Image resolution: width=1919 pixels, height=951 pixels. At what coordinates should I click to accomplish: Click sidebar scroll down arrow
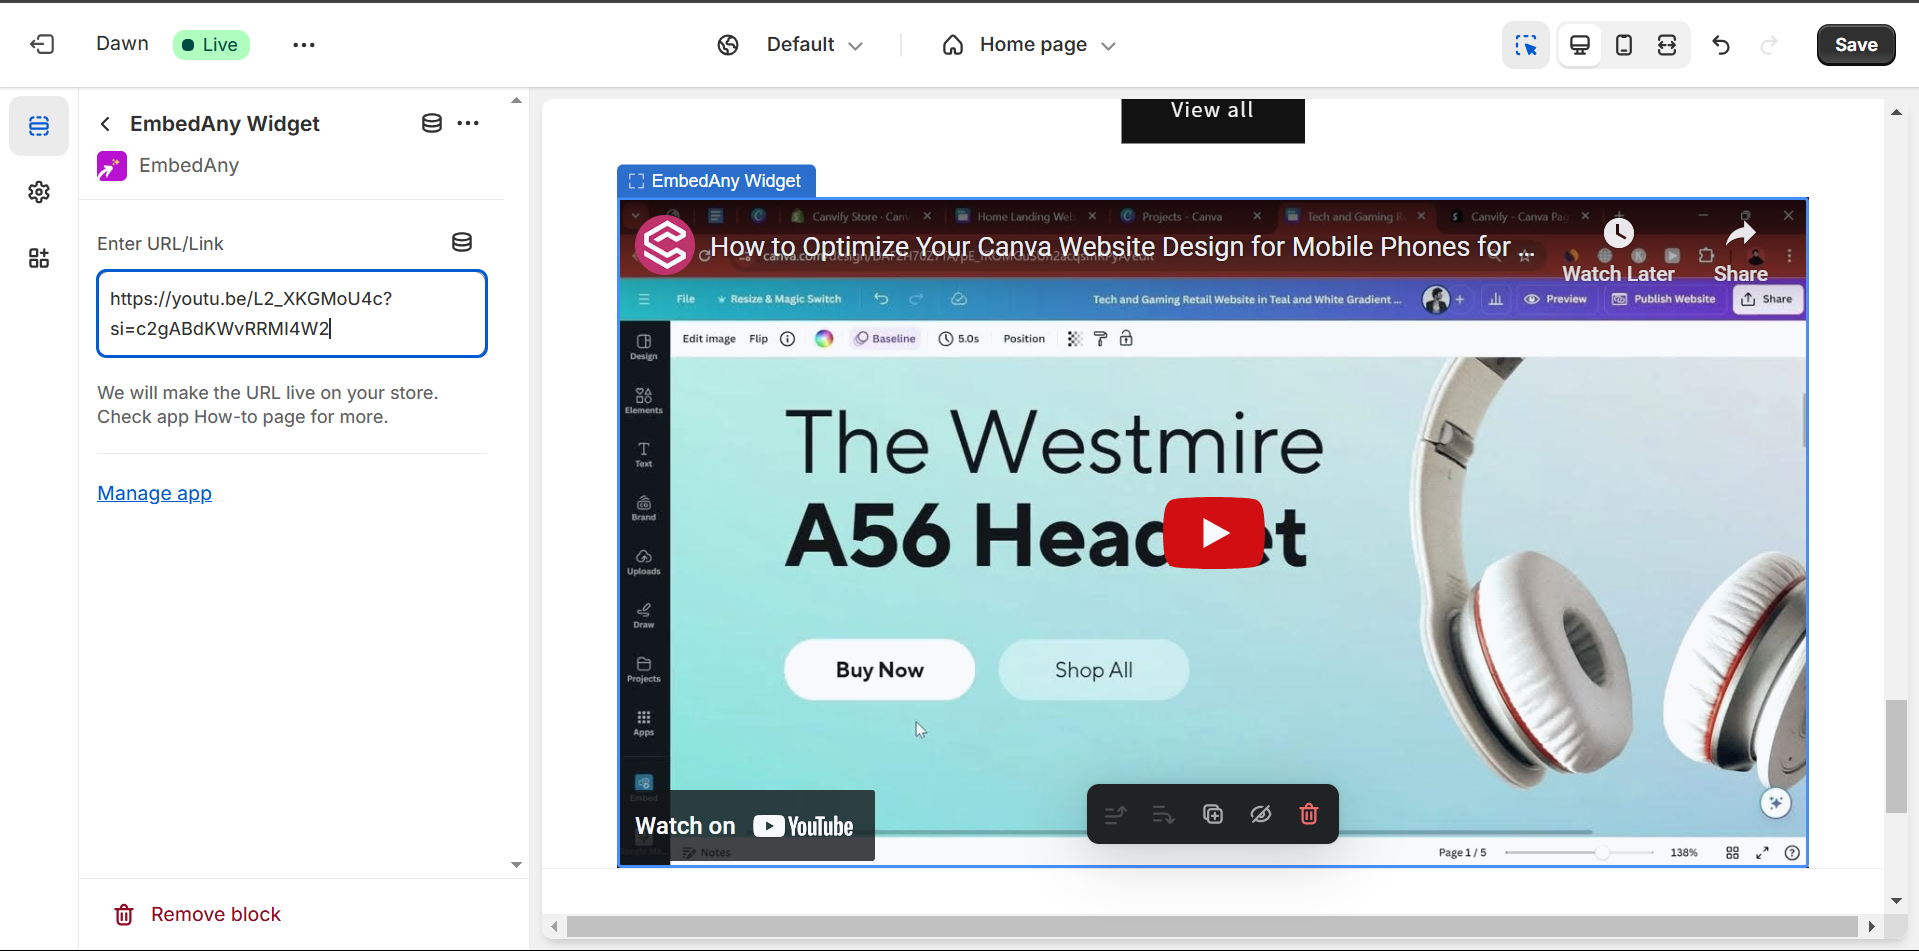tap(516, 865)
